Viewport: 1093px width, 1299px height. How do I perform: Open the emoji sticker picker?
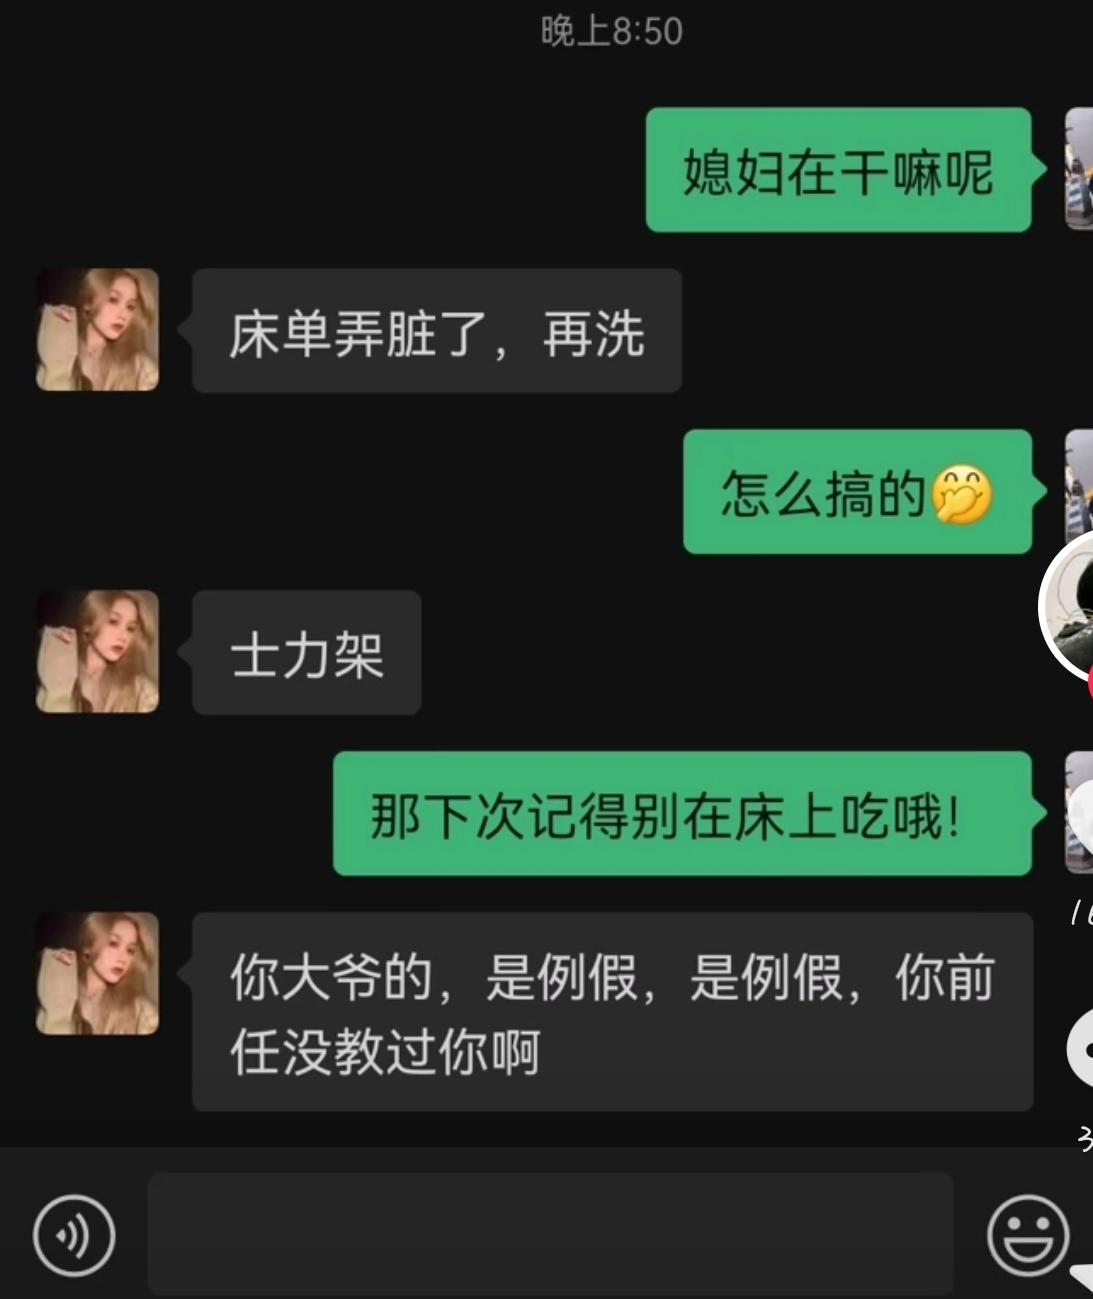[x=1027, y=1235]
